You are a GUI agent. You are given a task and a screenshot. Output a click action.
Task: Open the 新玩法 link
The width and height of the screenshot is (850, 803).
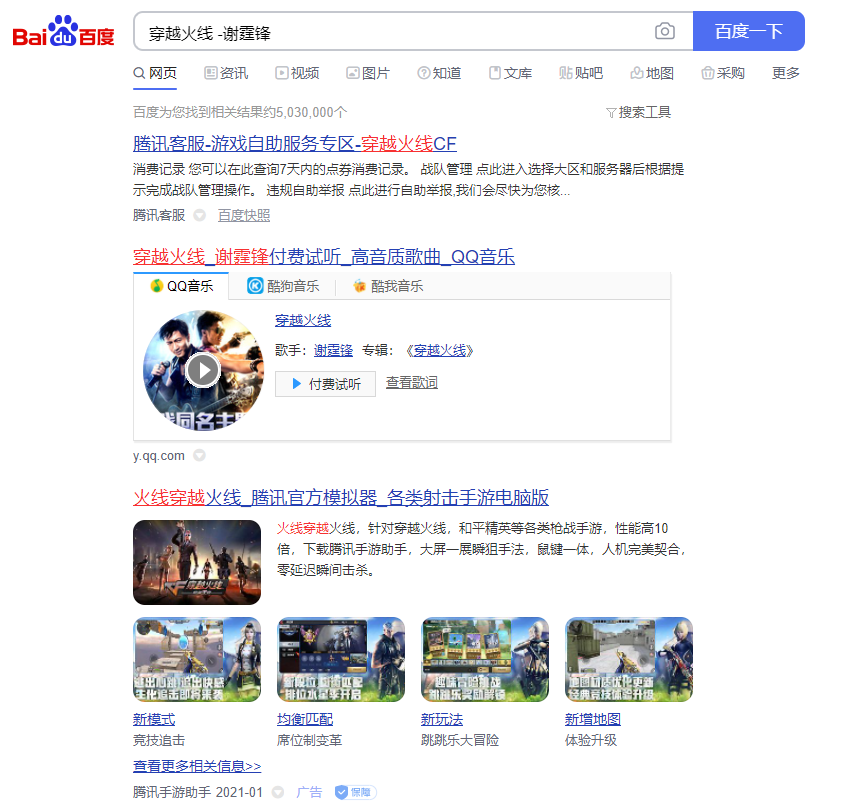442,720
